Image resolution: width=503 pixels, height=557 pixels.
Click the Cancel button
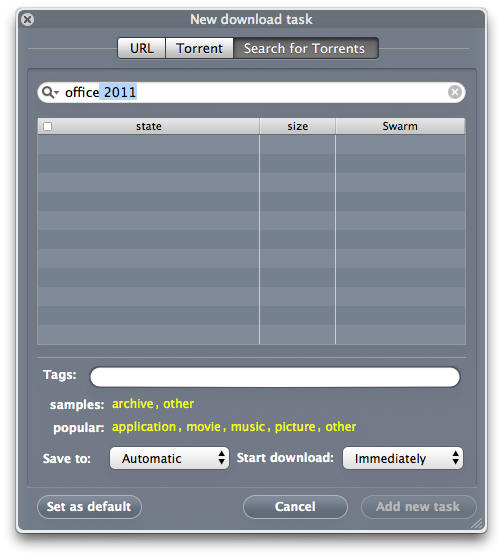click(295, 507)
